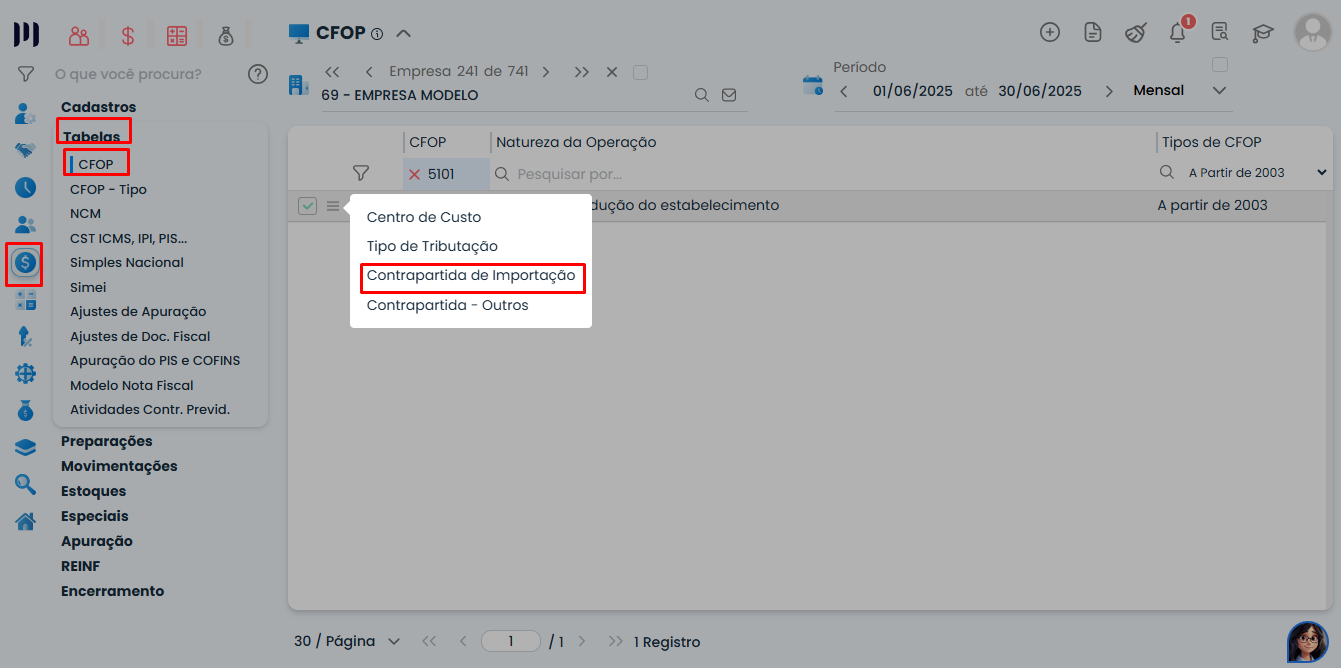Open the hamburger row menu icon
The width and height of the screenshot is (1341, 668).
(333, 206)
